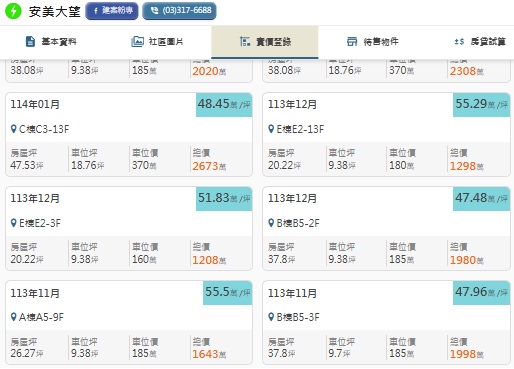Switch to the 社區圖片 tab
This screenshot has width=514, height=369.
click(158, 42)
